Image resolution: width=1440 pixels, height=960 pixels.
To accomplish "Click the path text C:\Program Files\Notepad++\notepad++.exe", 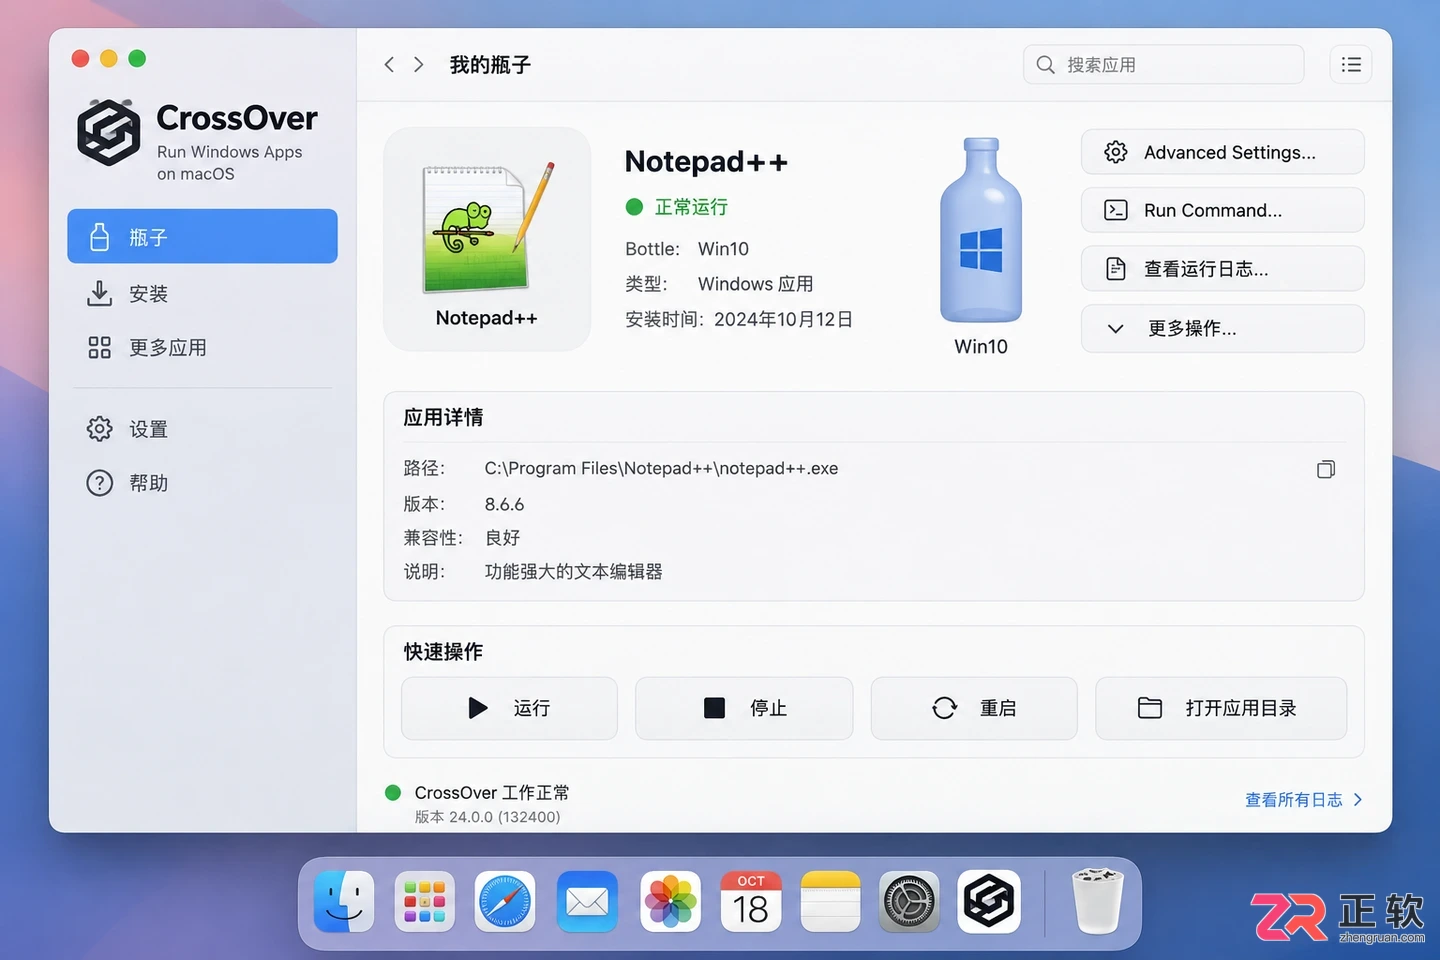I will (661, 468).
